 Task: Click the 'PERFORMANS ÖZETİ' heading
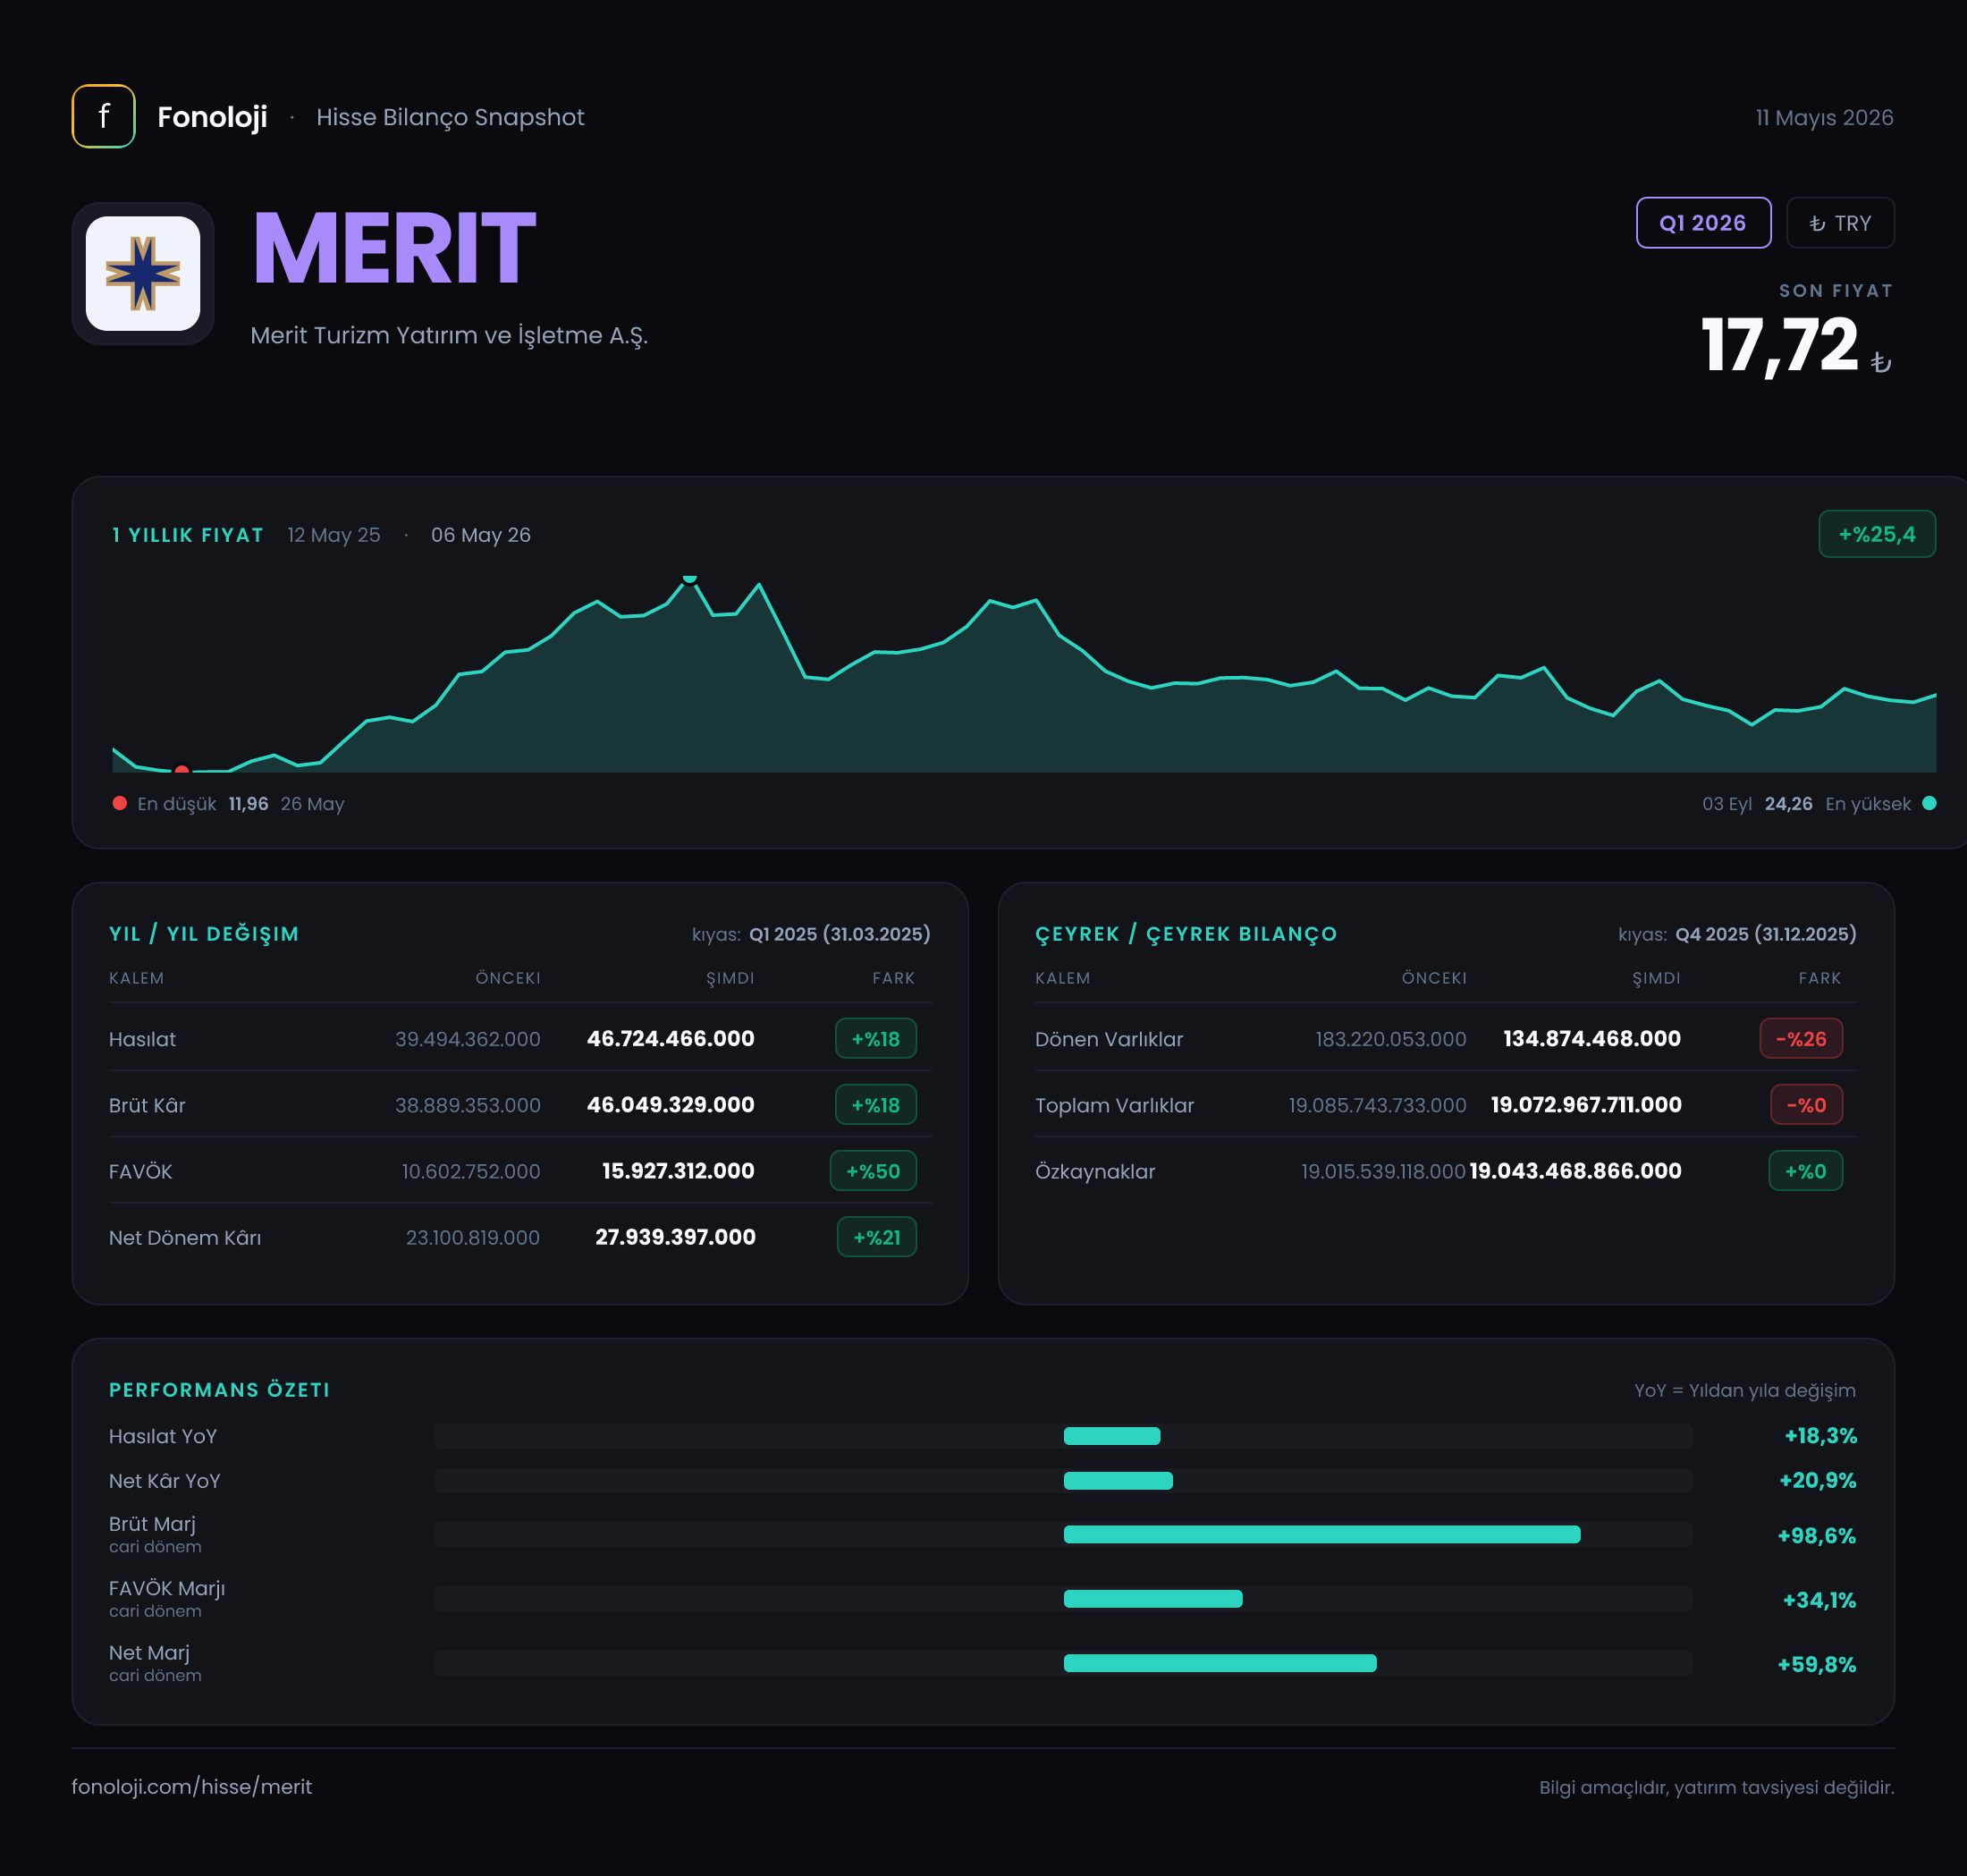point(220,1390)
